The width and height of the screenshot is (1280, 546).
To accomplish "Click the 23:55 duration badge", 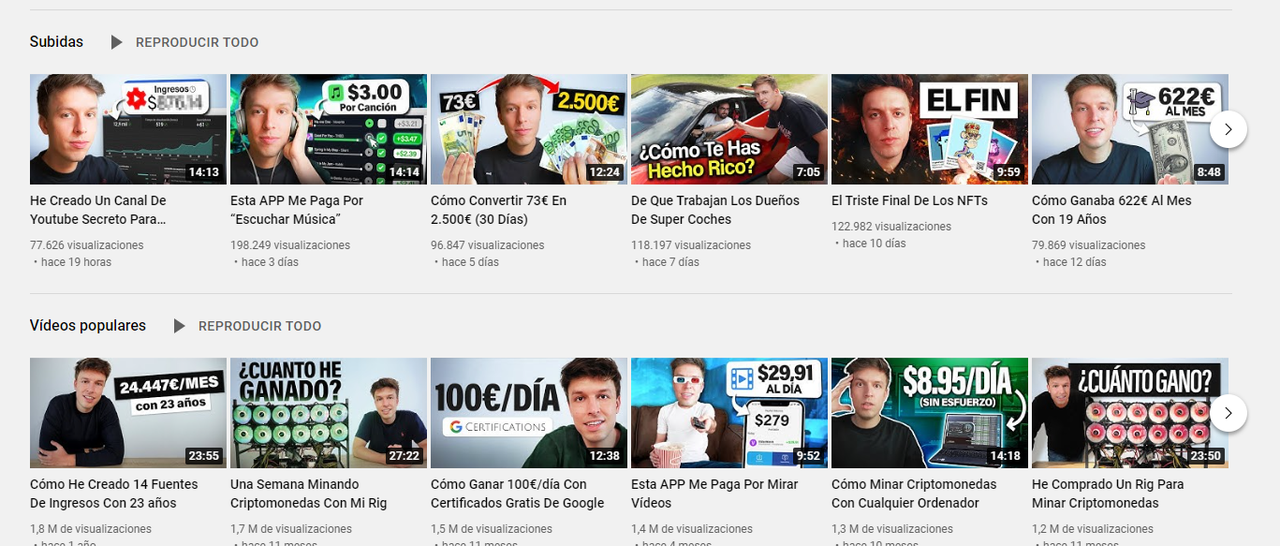I will 204,456.
